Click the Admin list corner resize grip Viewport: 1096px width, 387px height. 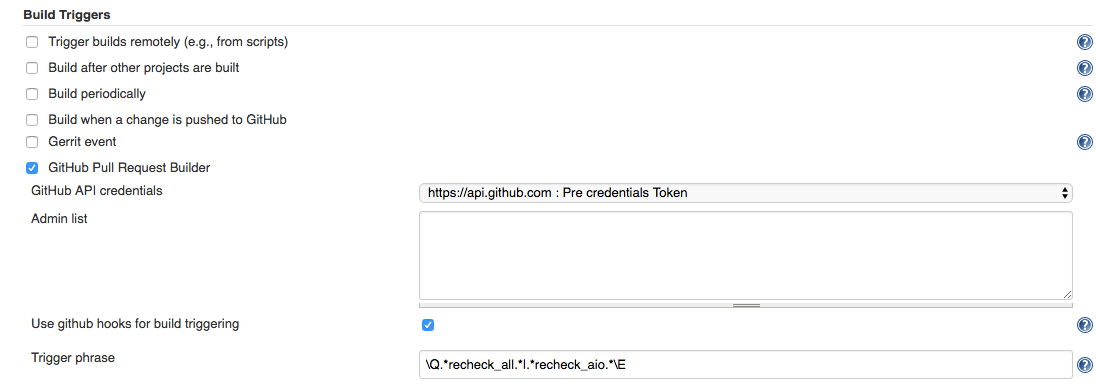pyautogui.click(x=1067, y=295)
